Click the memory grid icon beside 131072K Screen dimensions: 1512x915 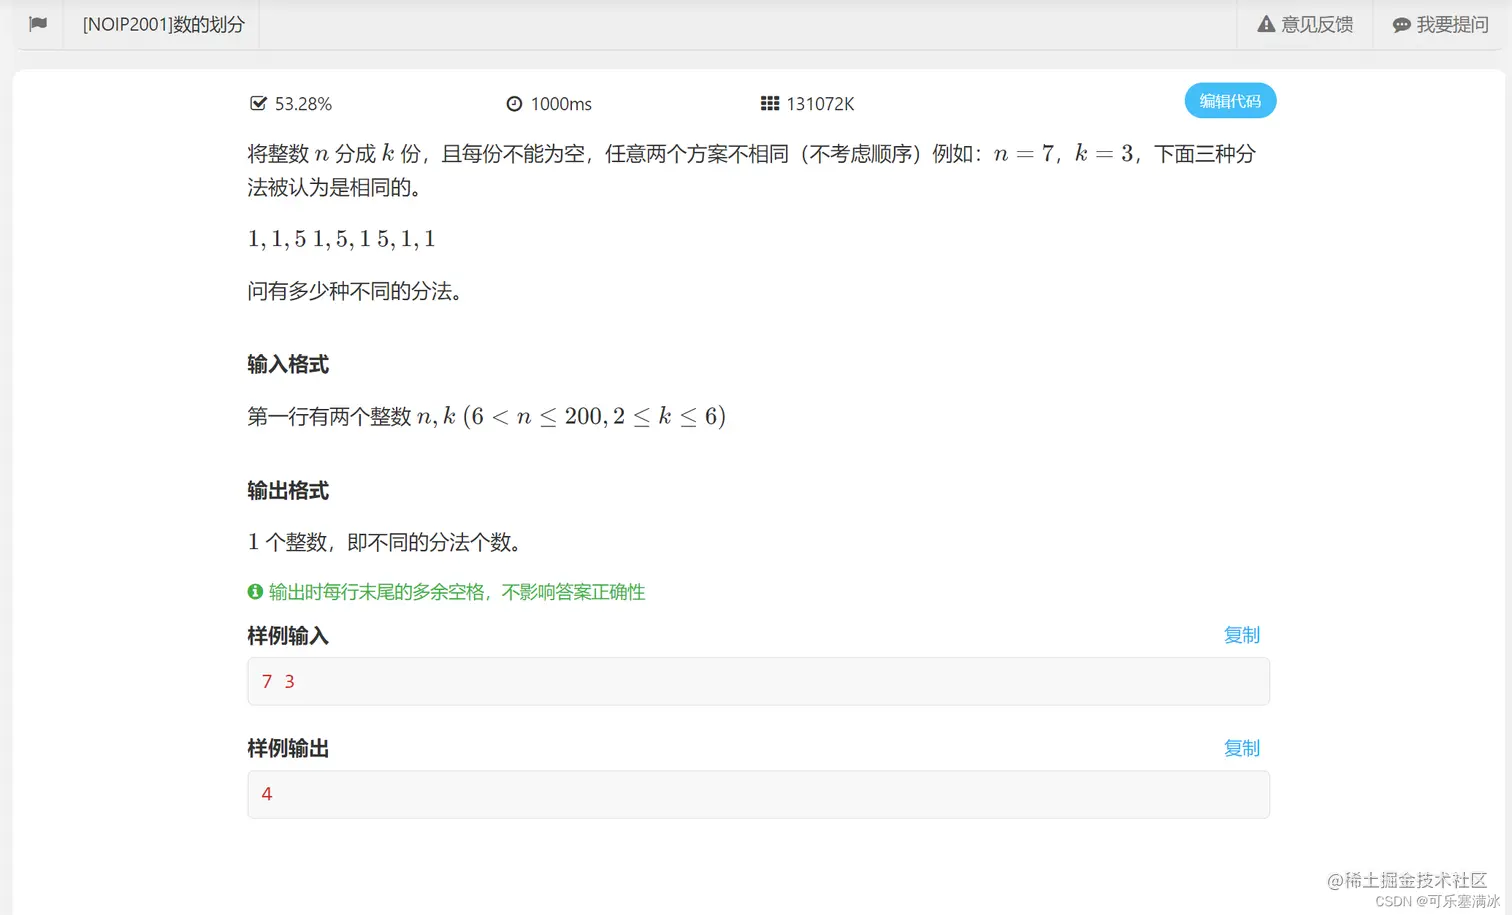click(769, 103)
